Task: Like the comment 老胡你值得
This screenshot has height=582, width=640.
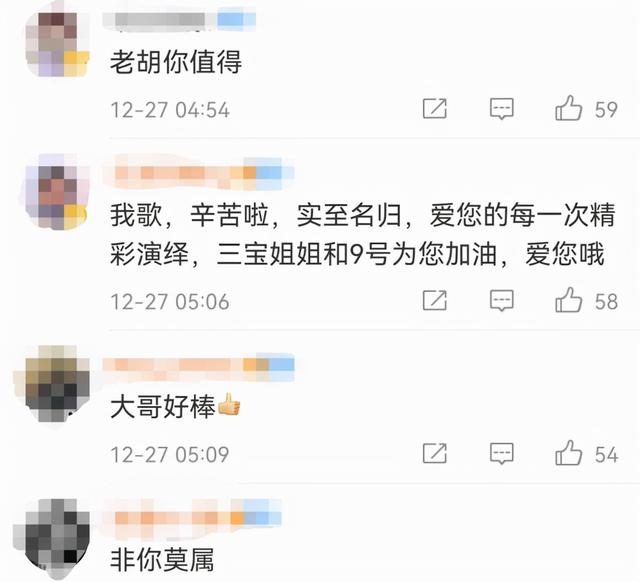Action: click(568, 108)
